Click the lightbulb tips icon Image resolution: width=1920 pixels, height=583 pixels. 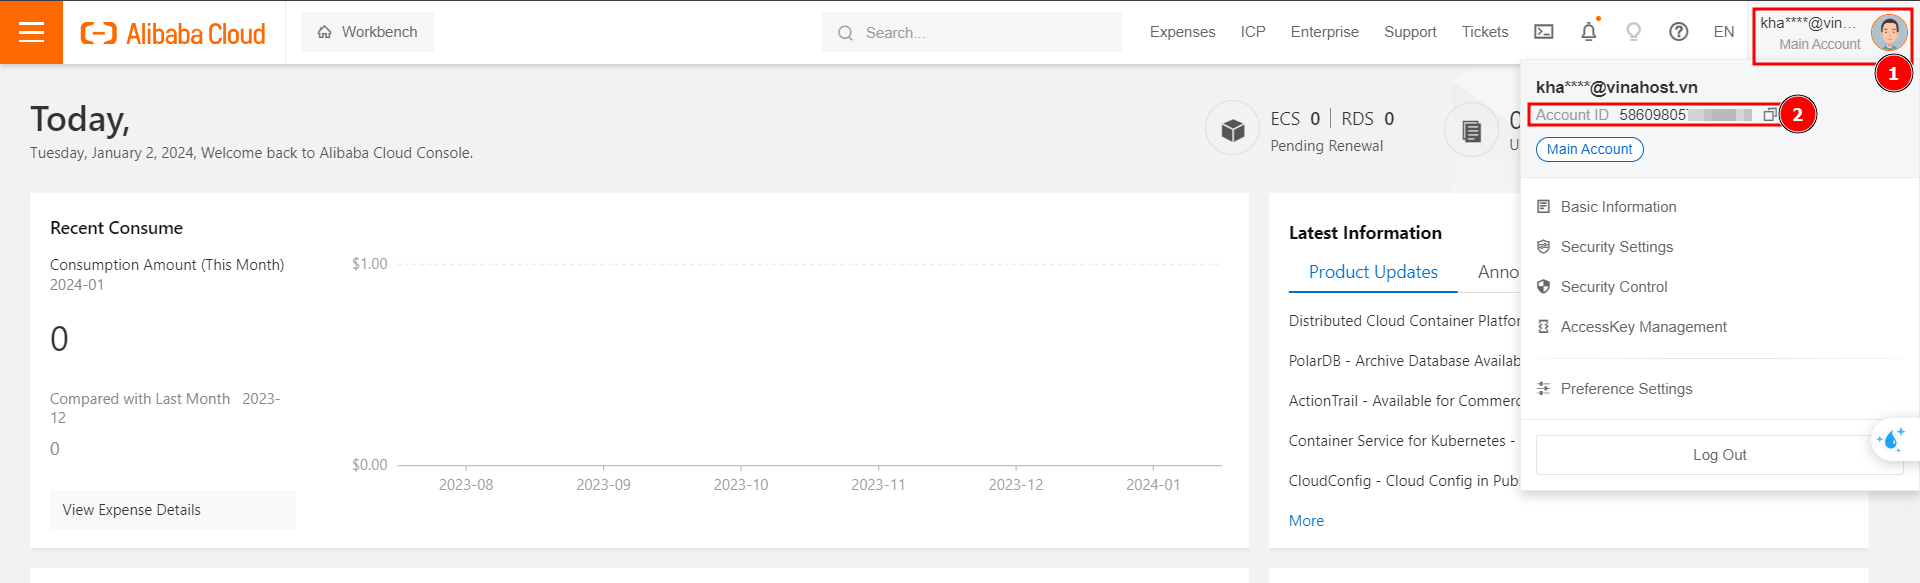point(1634,32)
